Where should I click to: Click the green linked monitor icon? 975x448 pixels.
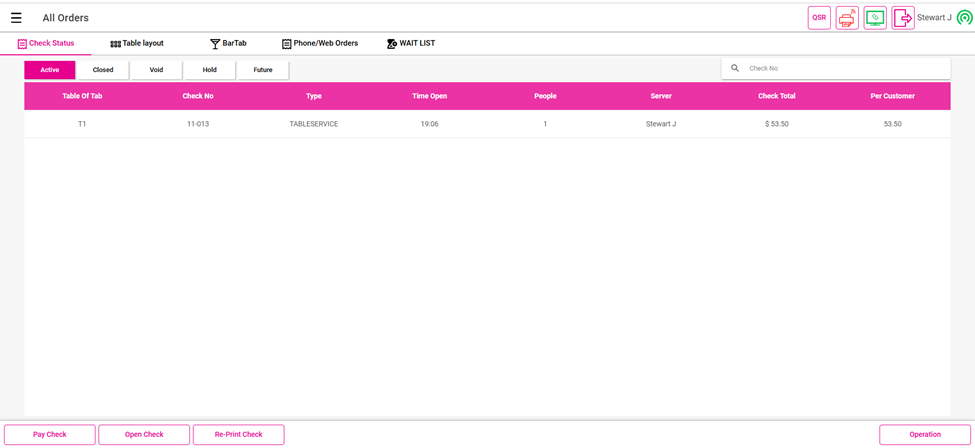click(x=875, y=18)
